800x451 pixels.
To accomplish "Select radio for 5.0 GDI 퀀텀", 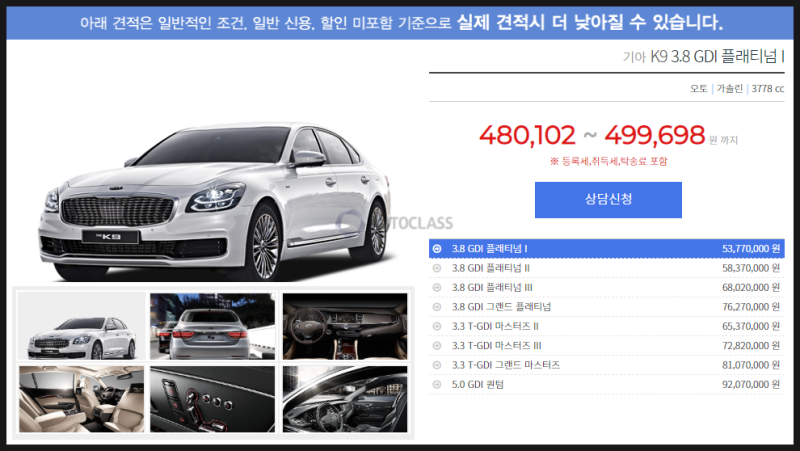I will pos(437,384).
